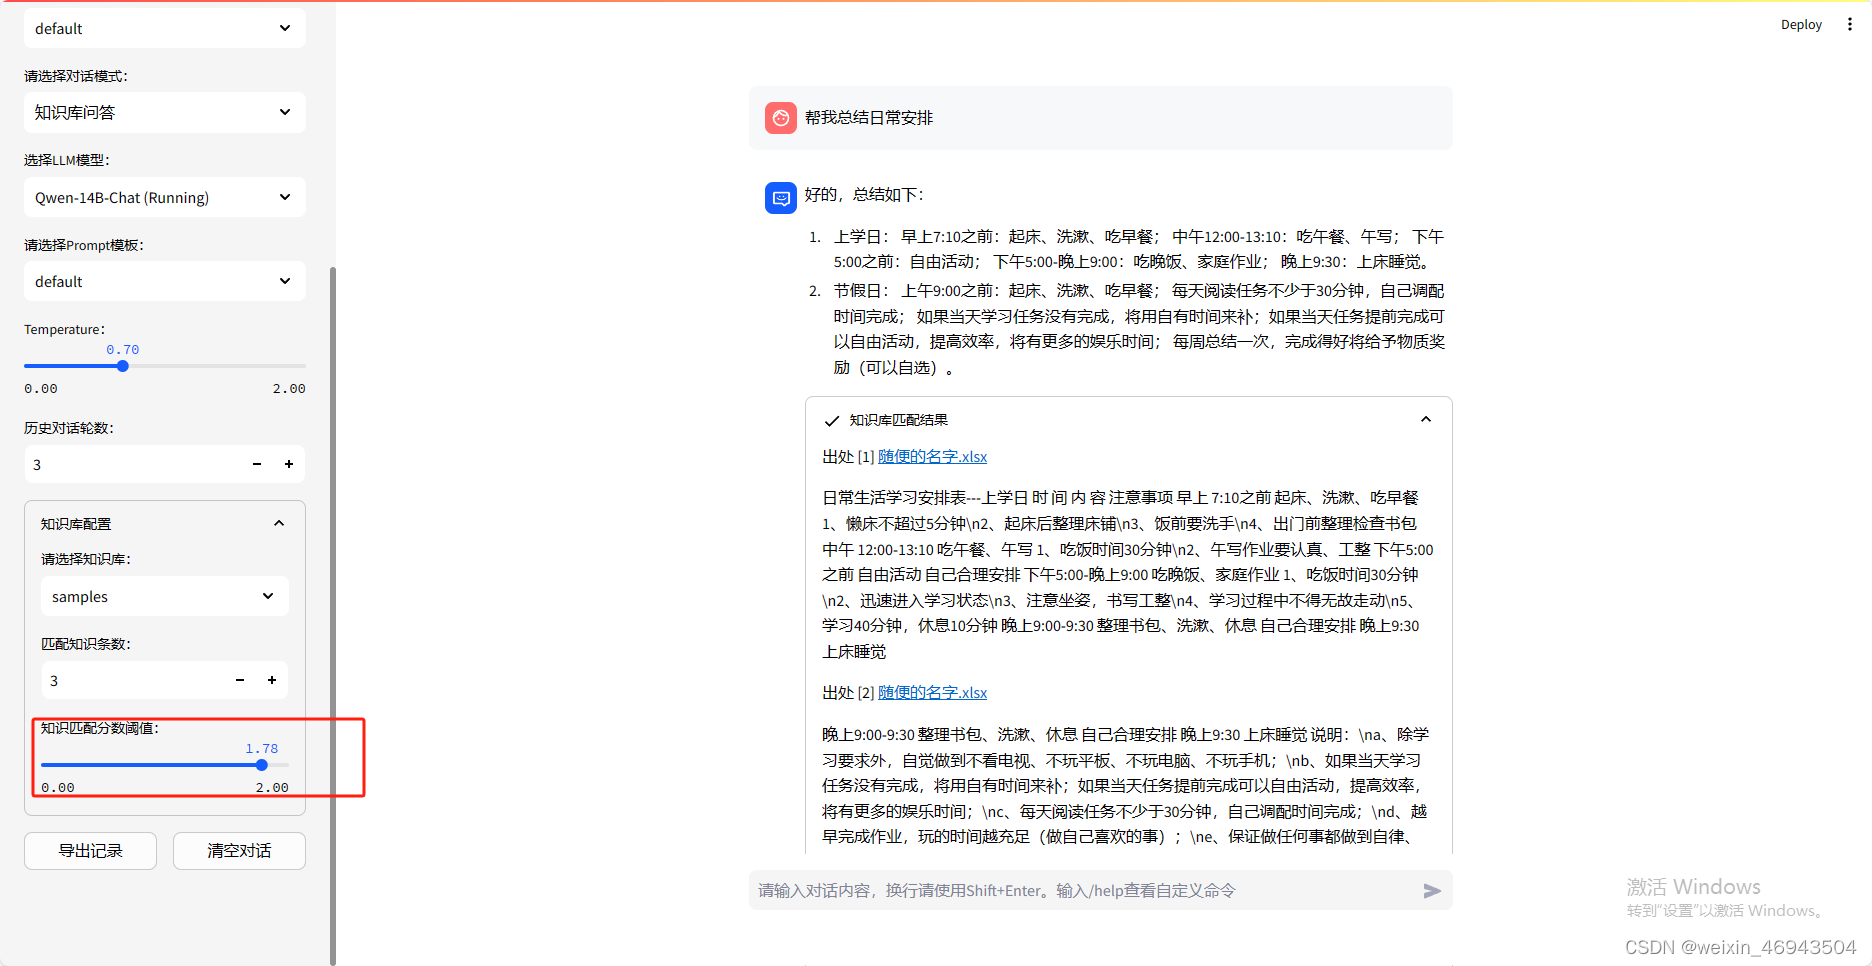Increase 历史对话轮数 with plus button
This screenshot has height=966, width=1872.
tap(289, 464)
